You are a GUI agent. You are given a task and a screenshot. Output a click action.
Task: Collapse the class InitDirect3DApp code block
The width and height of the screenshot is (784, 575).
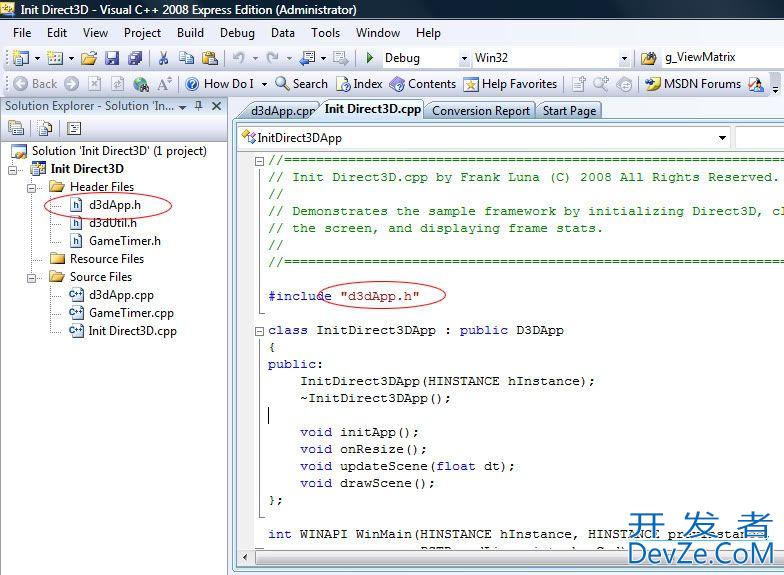260,330
